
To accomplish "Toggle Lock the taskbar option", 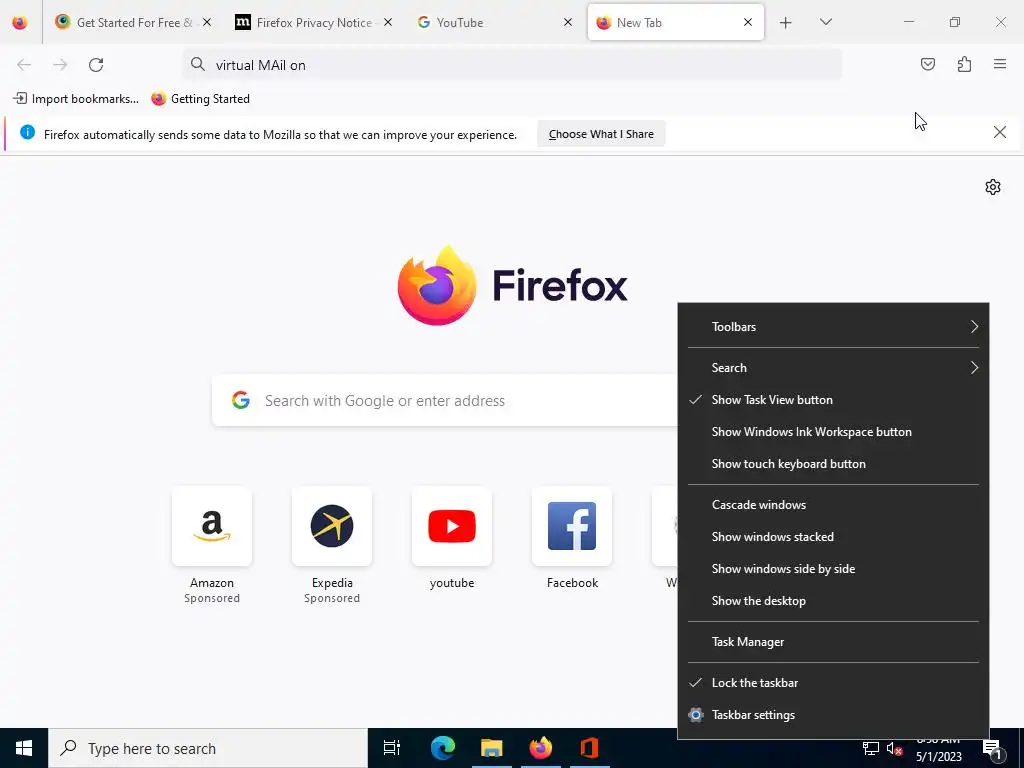I will coord(833,683).
